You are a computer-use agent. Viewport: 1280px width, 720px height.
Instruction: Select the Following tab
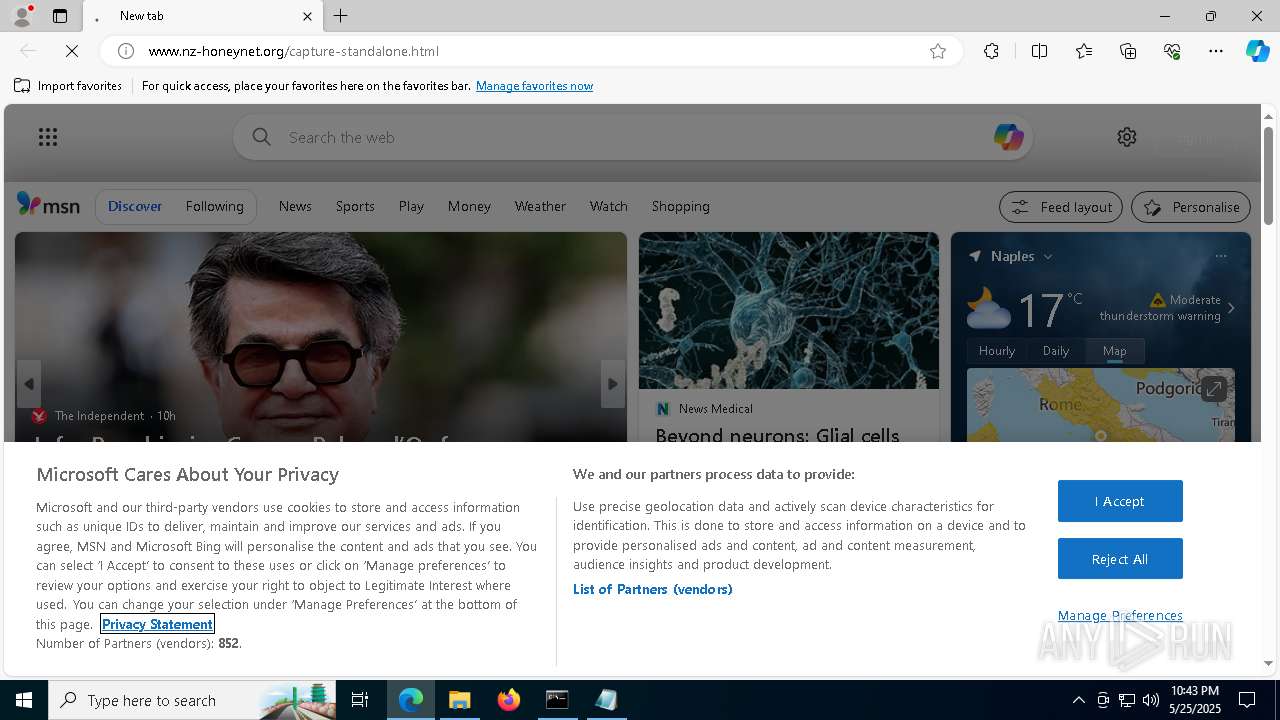[214, 206]
